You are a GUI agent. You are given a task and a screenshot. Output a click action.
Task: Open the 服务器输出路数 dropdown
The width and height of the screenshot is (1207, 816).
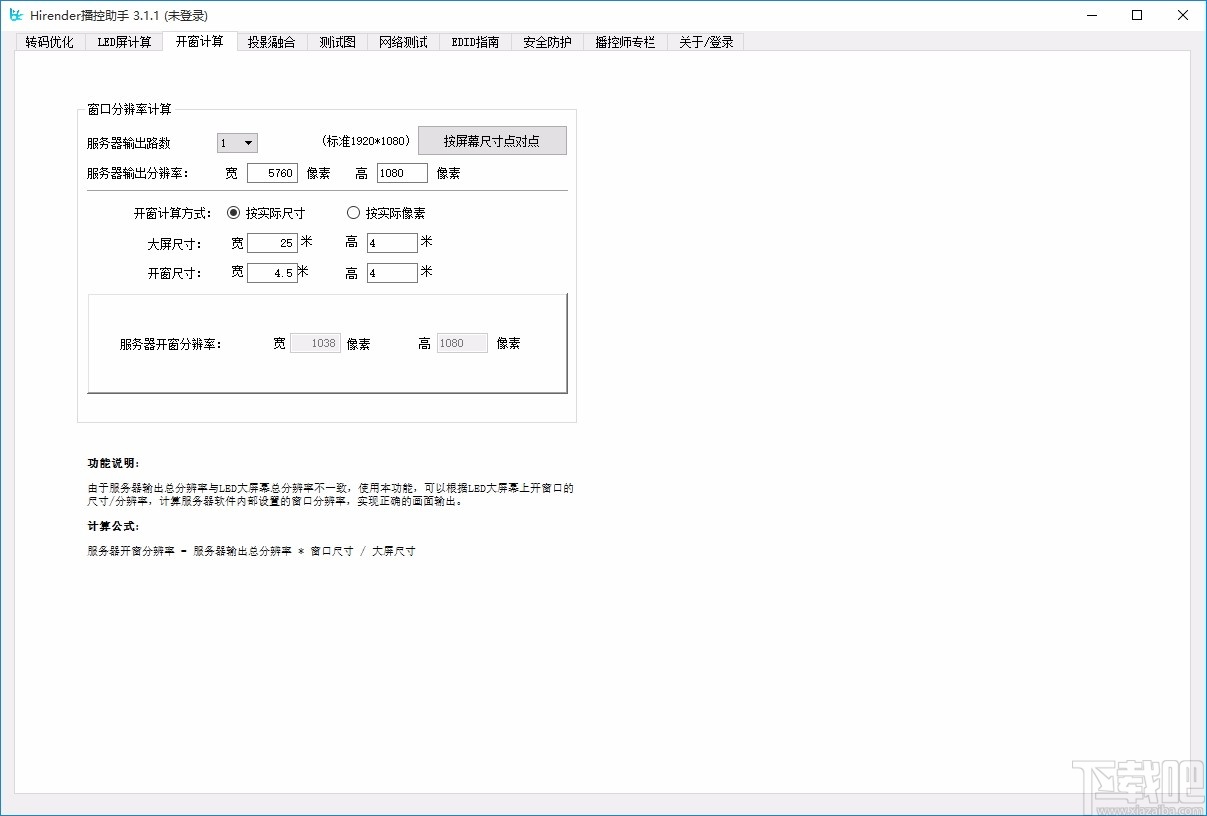pos(236,142)
